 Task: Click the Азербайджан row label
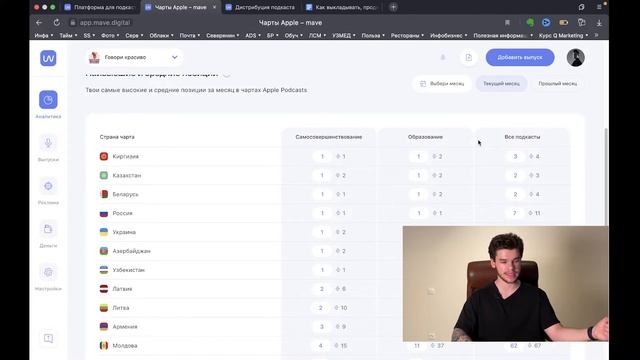[131, 251]
